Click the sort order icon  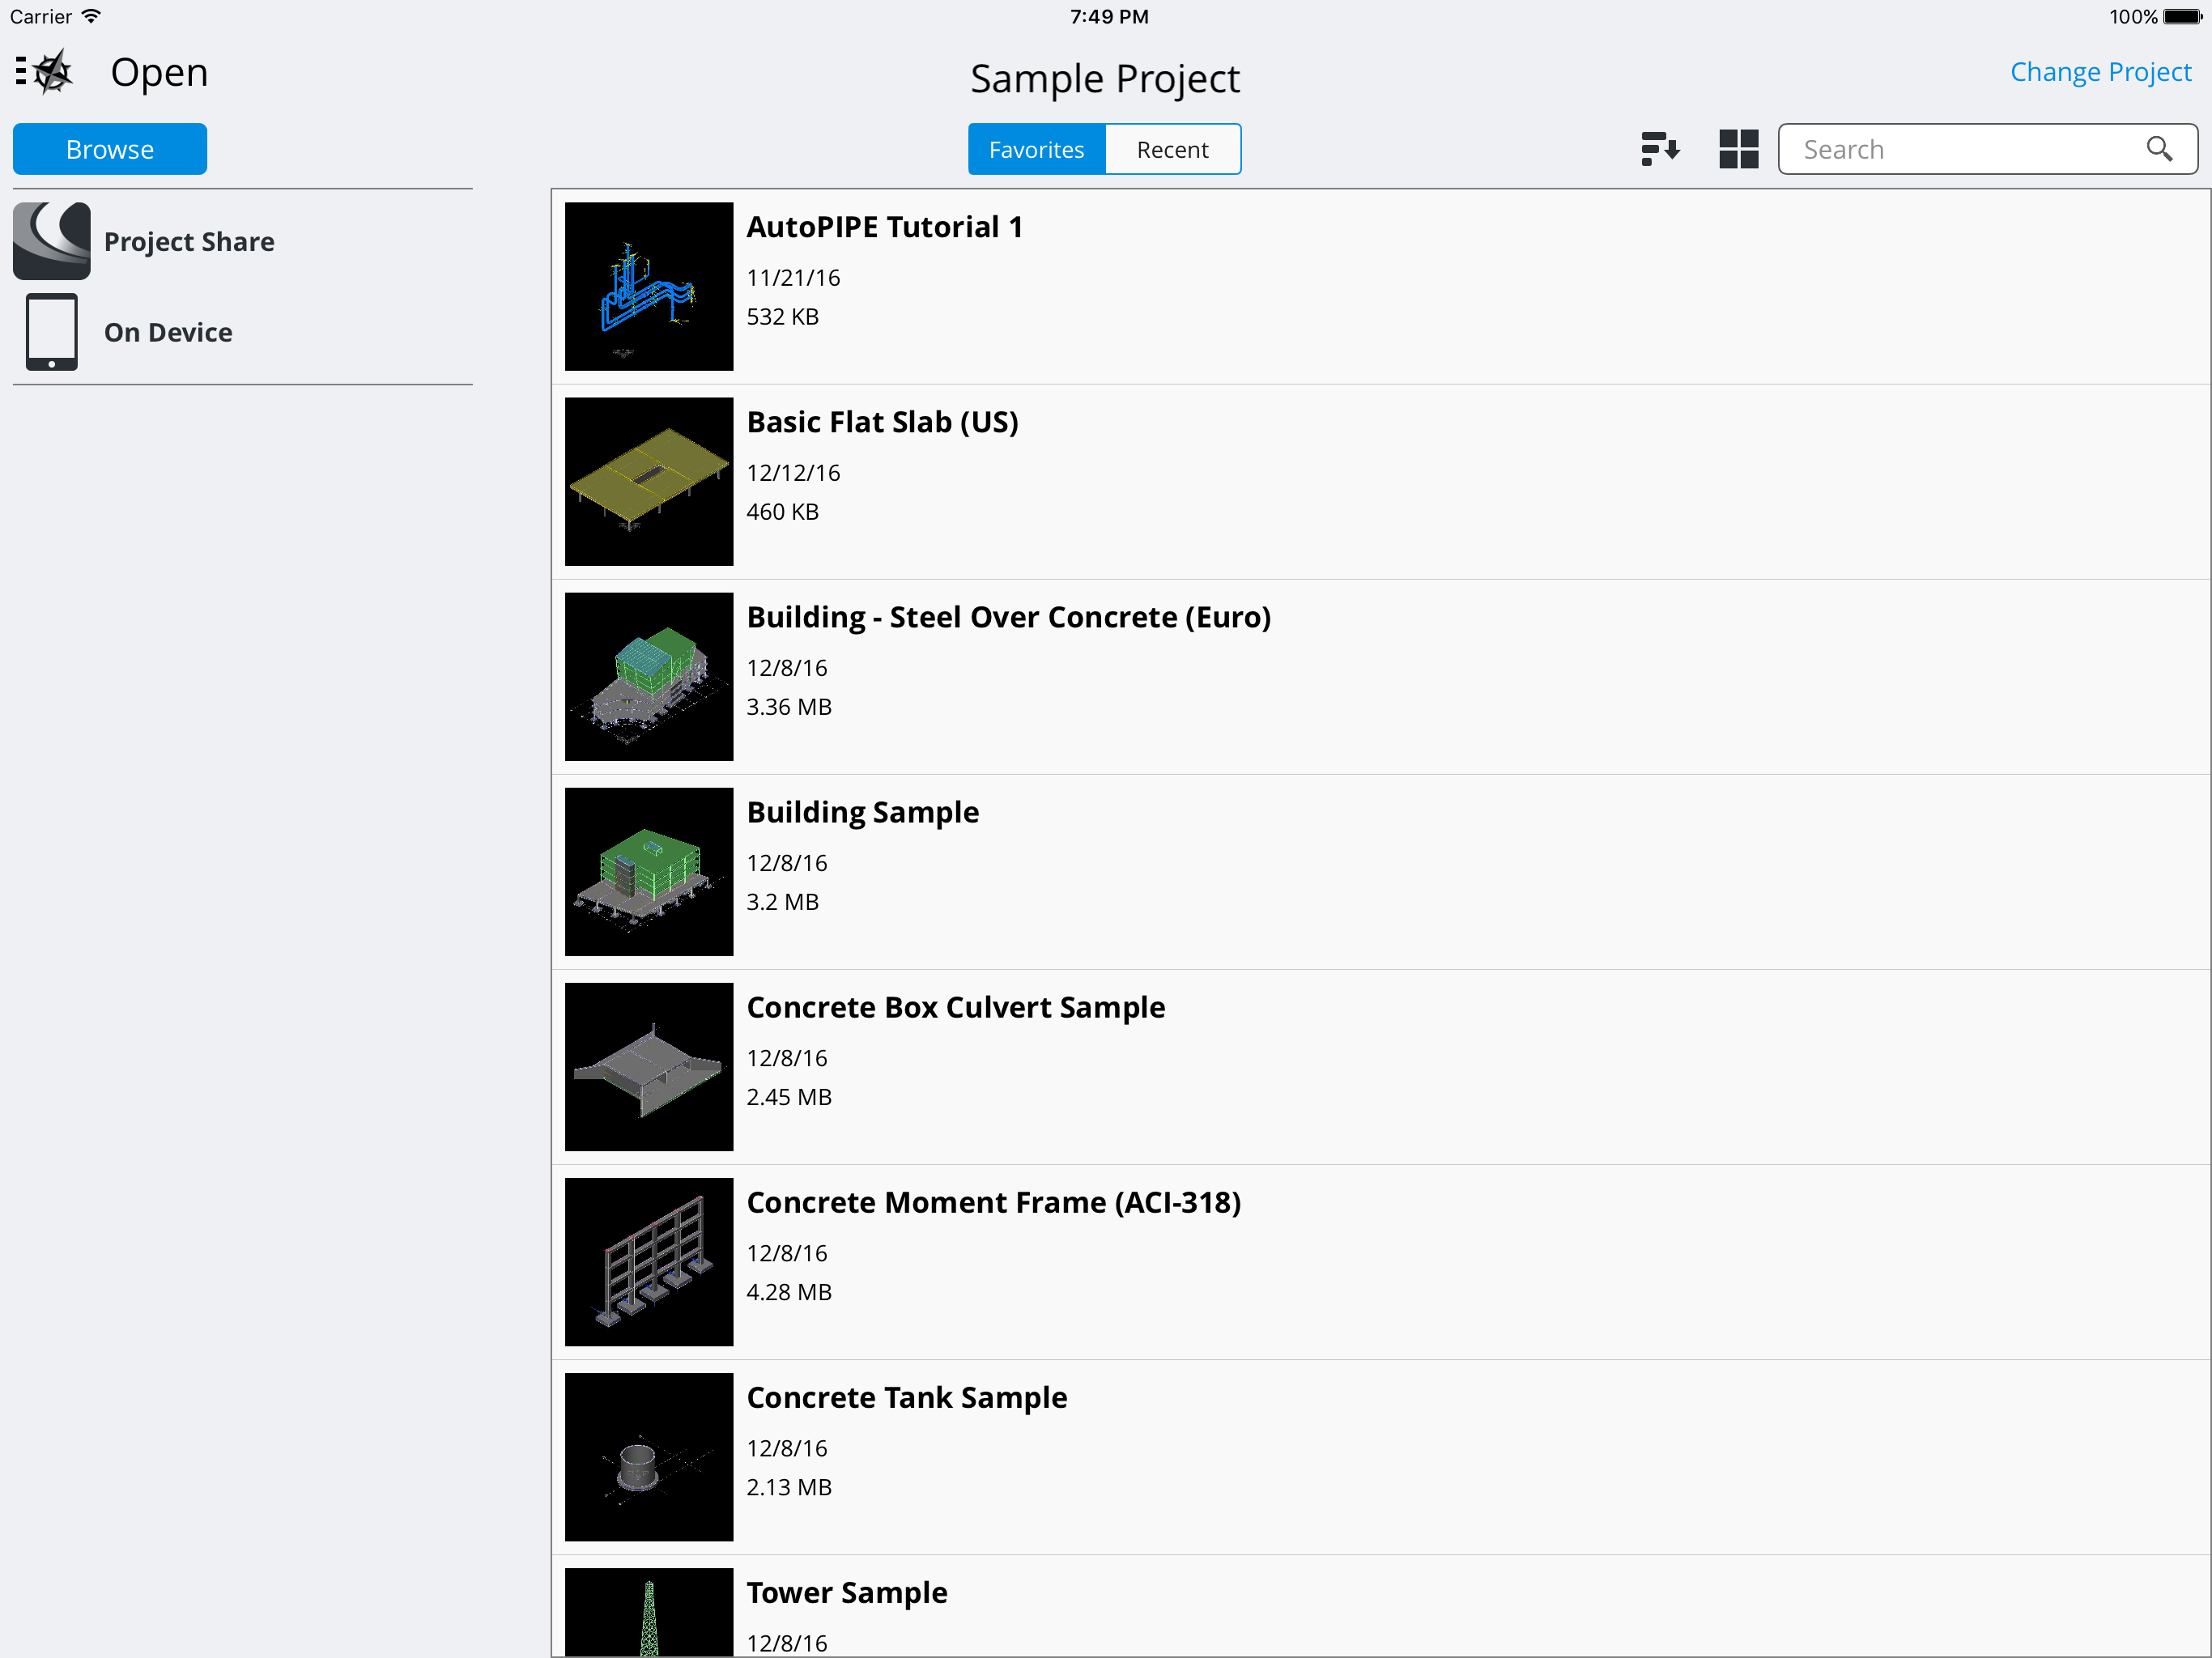click(x=1660, y=149)
